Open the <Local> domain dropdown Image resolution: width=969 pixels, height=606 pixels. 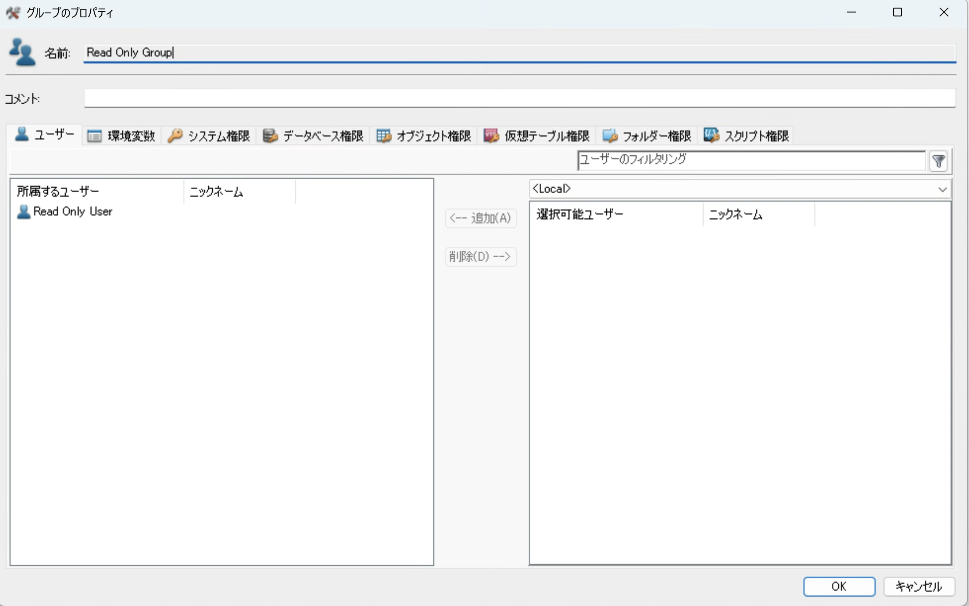click(x=740, y=189)
